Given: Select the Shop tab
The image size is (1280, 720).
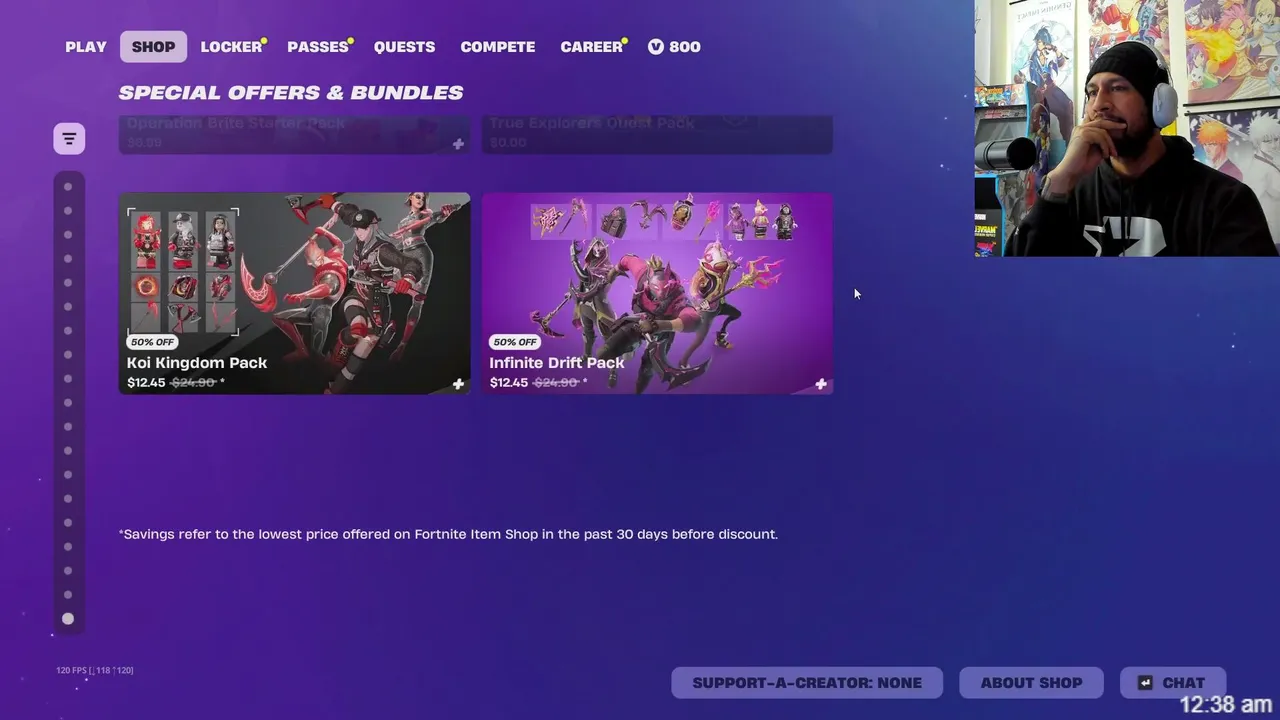Looking at the screenshot, I should point(154,47).
